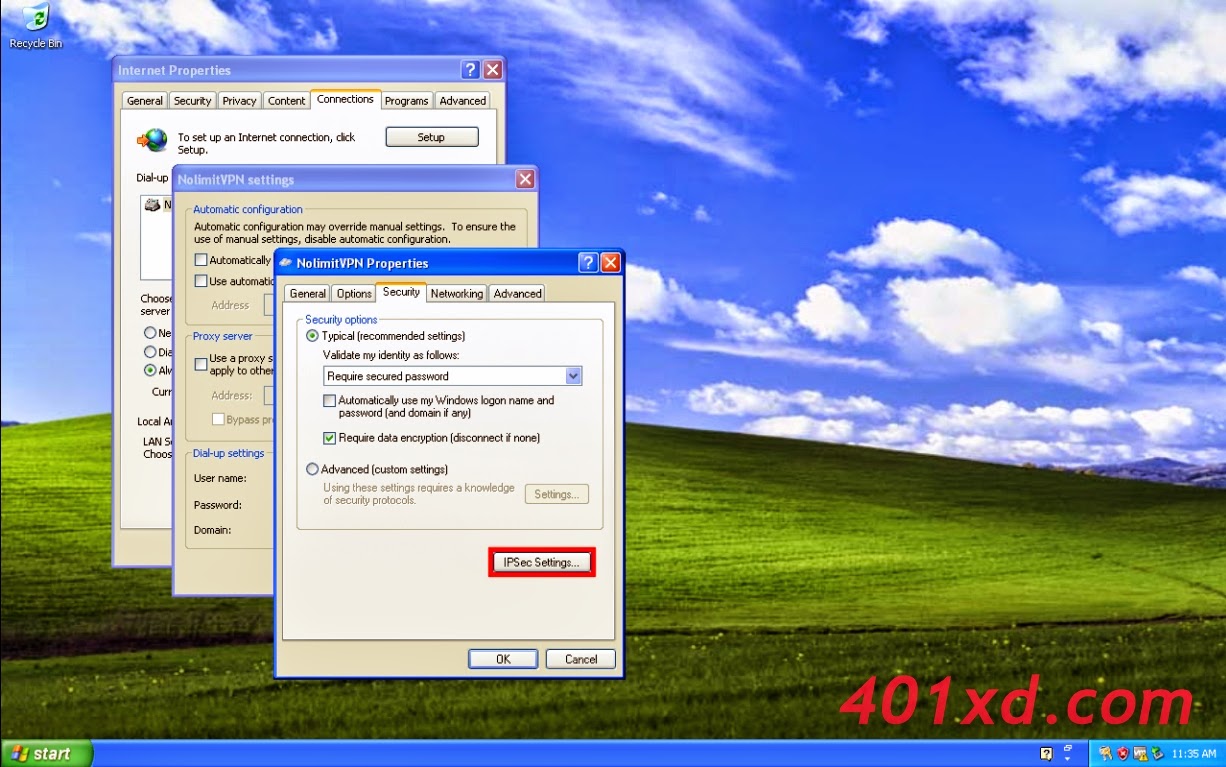Open Privacy tab in Internet Properties
The image size is (1226, 767).
(x=239, y=100)
